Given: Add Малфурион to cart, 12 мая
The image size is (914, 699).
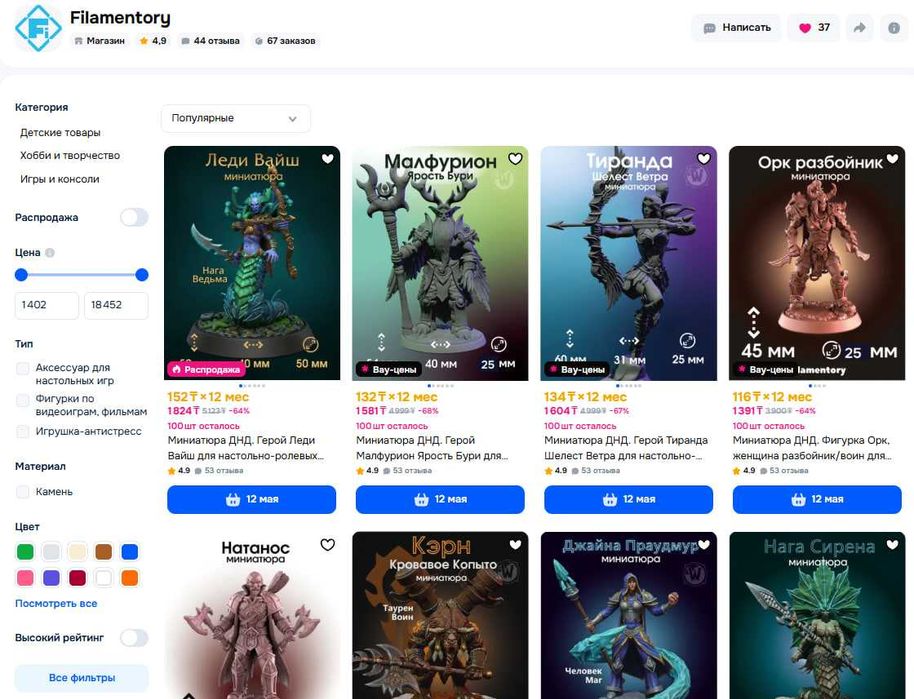Looking at the screenshot, I should (x=440, y=500).
